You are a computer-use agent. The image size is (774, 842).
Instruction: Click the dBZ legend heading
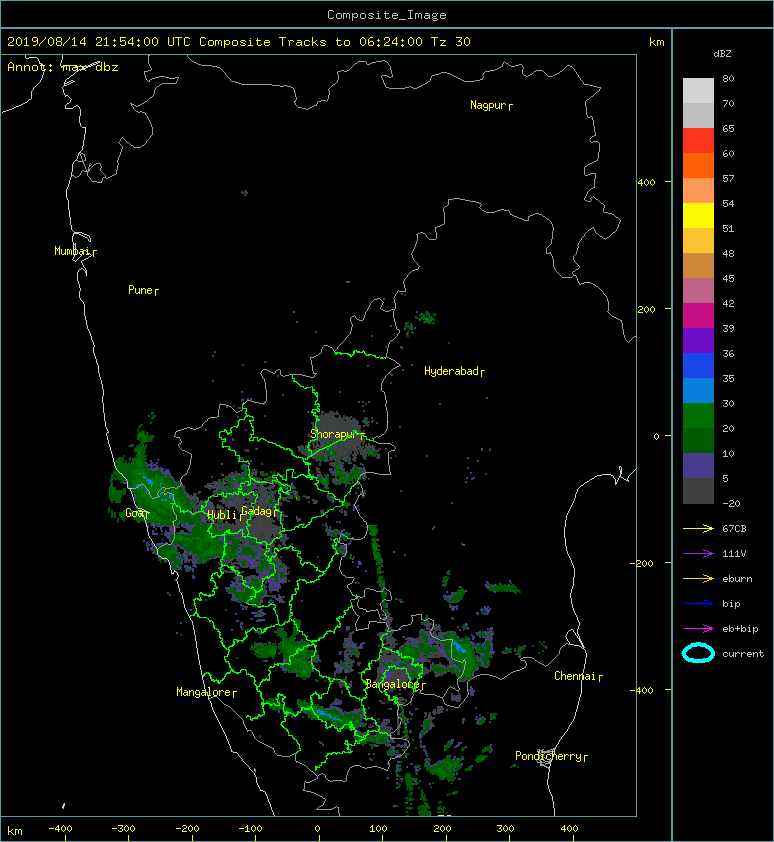[x=722, y=54]
